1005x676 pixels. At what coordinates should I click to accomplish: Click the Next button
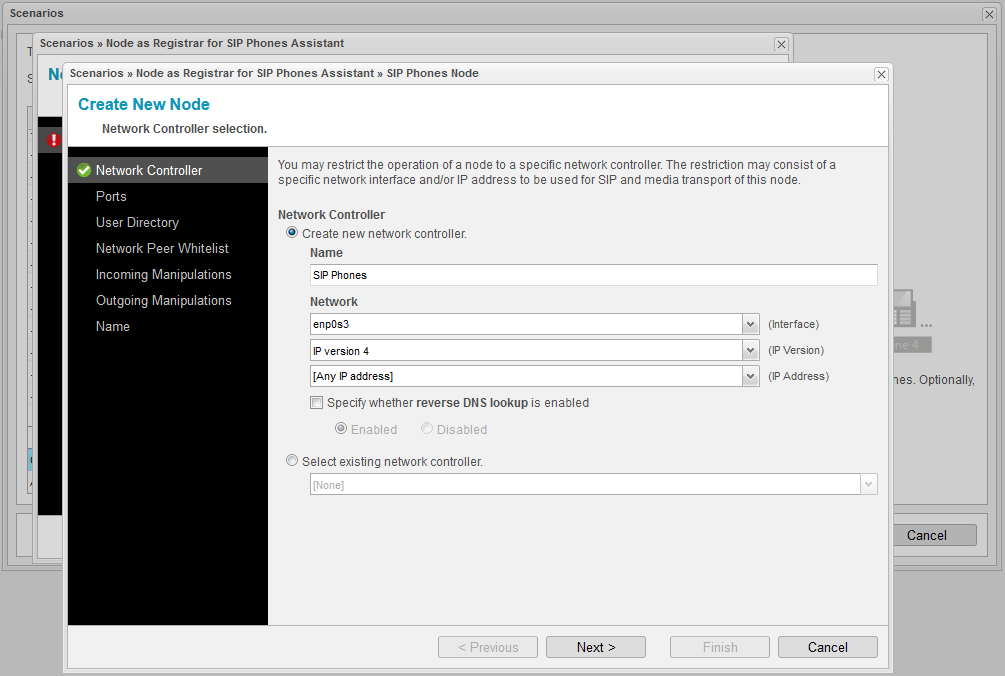coord(596,647)
